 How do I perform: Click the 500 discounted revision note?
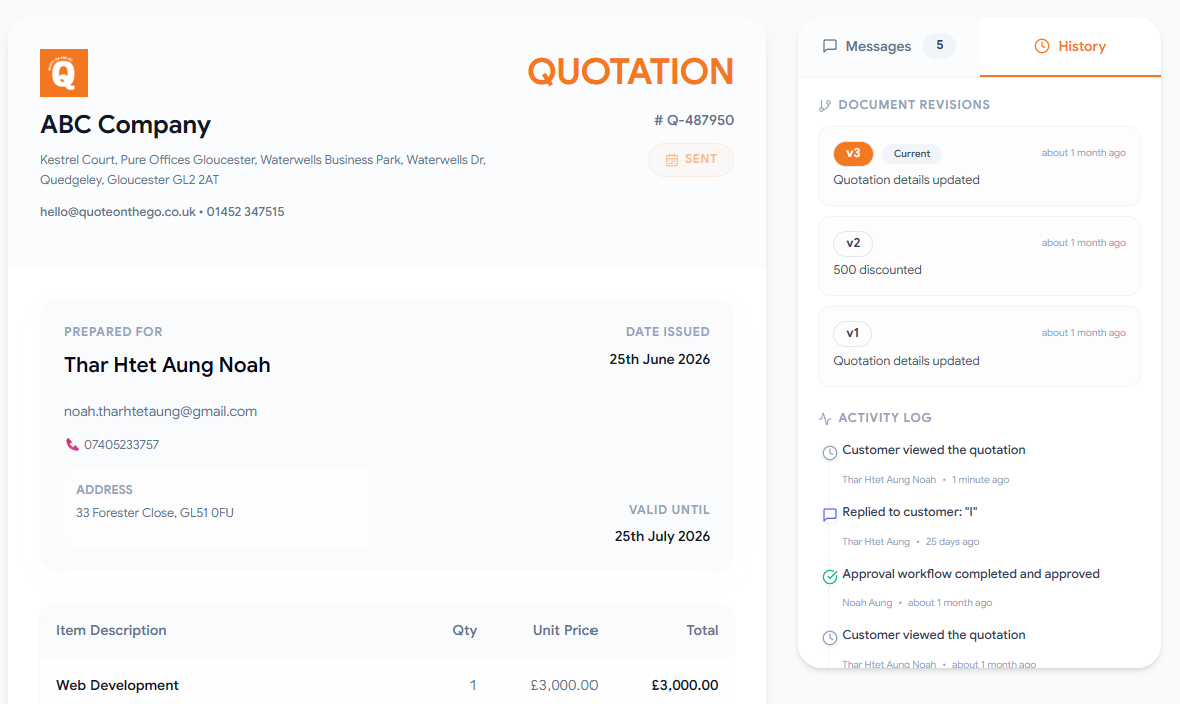(x=877, y=270)
